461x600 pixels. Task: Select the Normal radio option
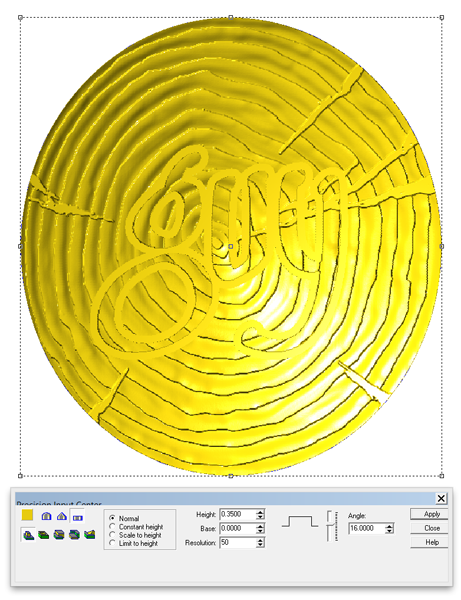124,518
